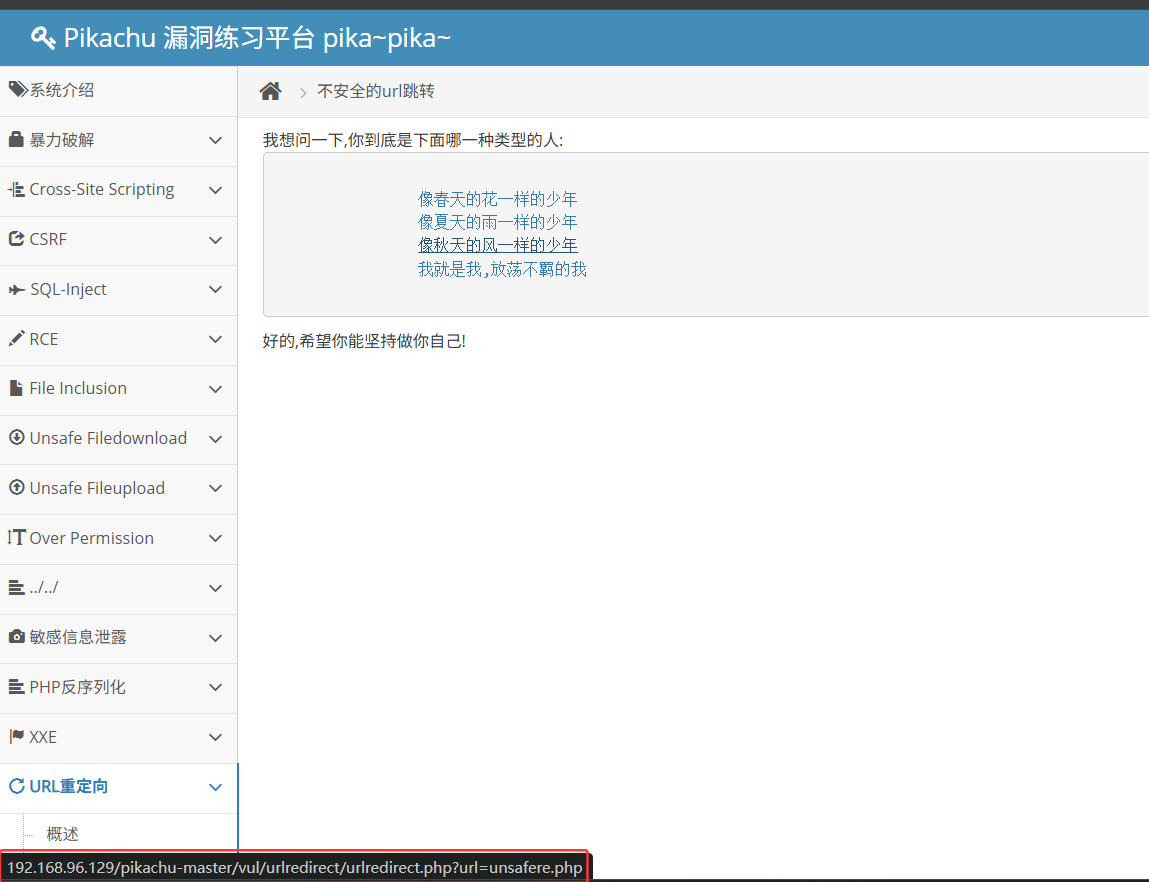Select the Cross-Site Scripting menu label
Screen dimensions: 1149x882
coord(102,190)
